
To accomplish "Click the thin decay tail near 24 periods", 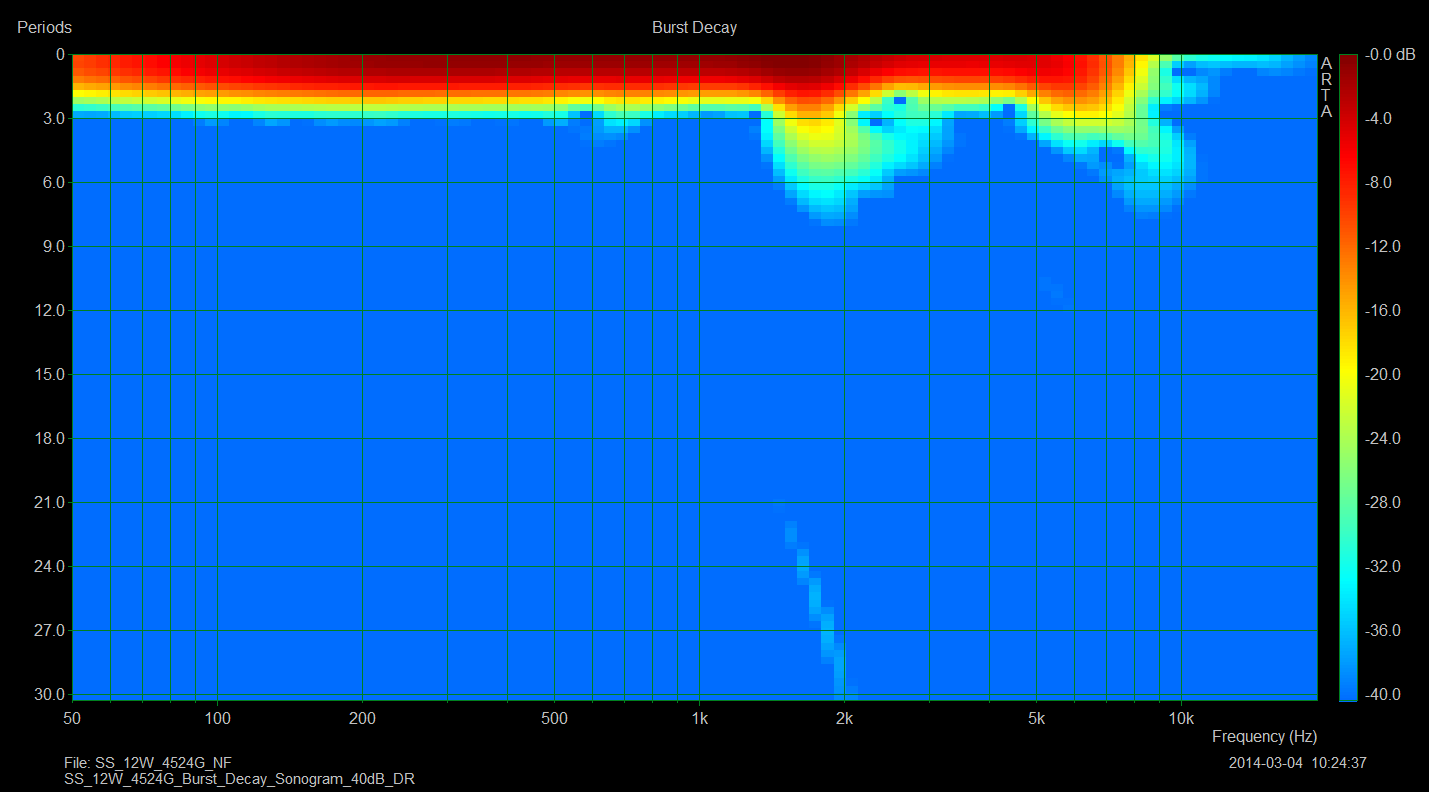I will coord(804,567).
